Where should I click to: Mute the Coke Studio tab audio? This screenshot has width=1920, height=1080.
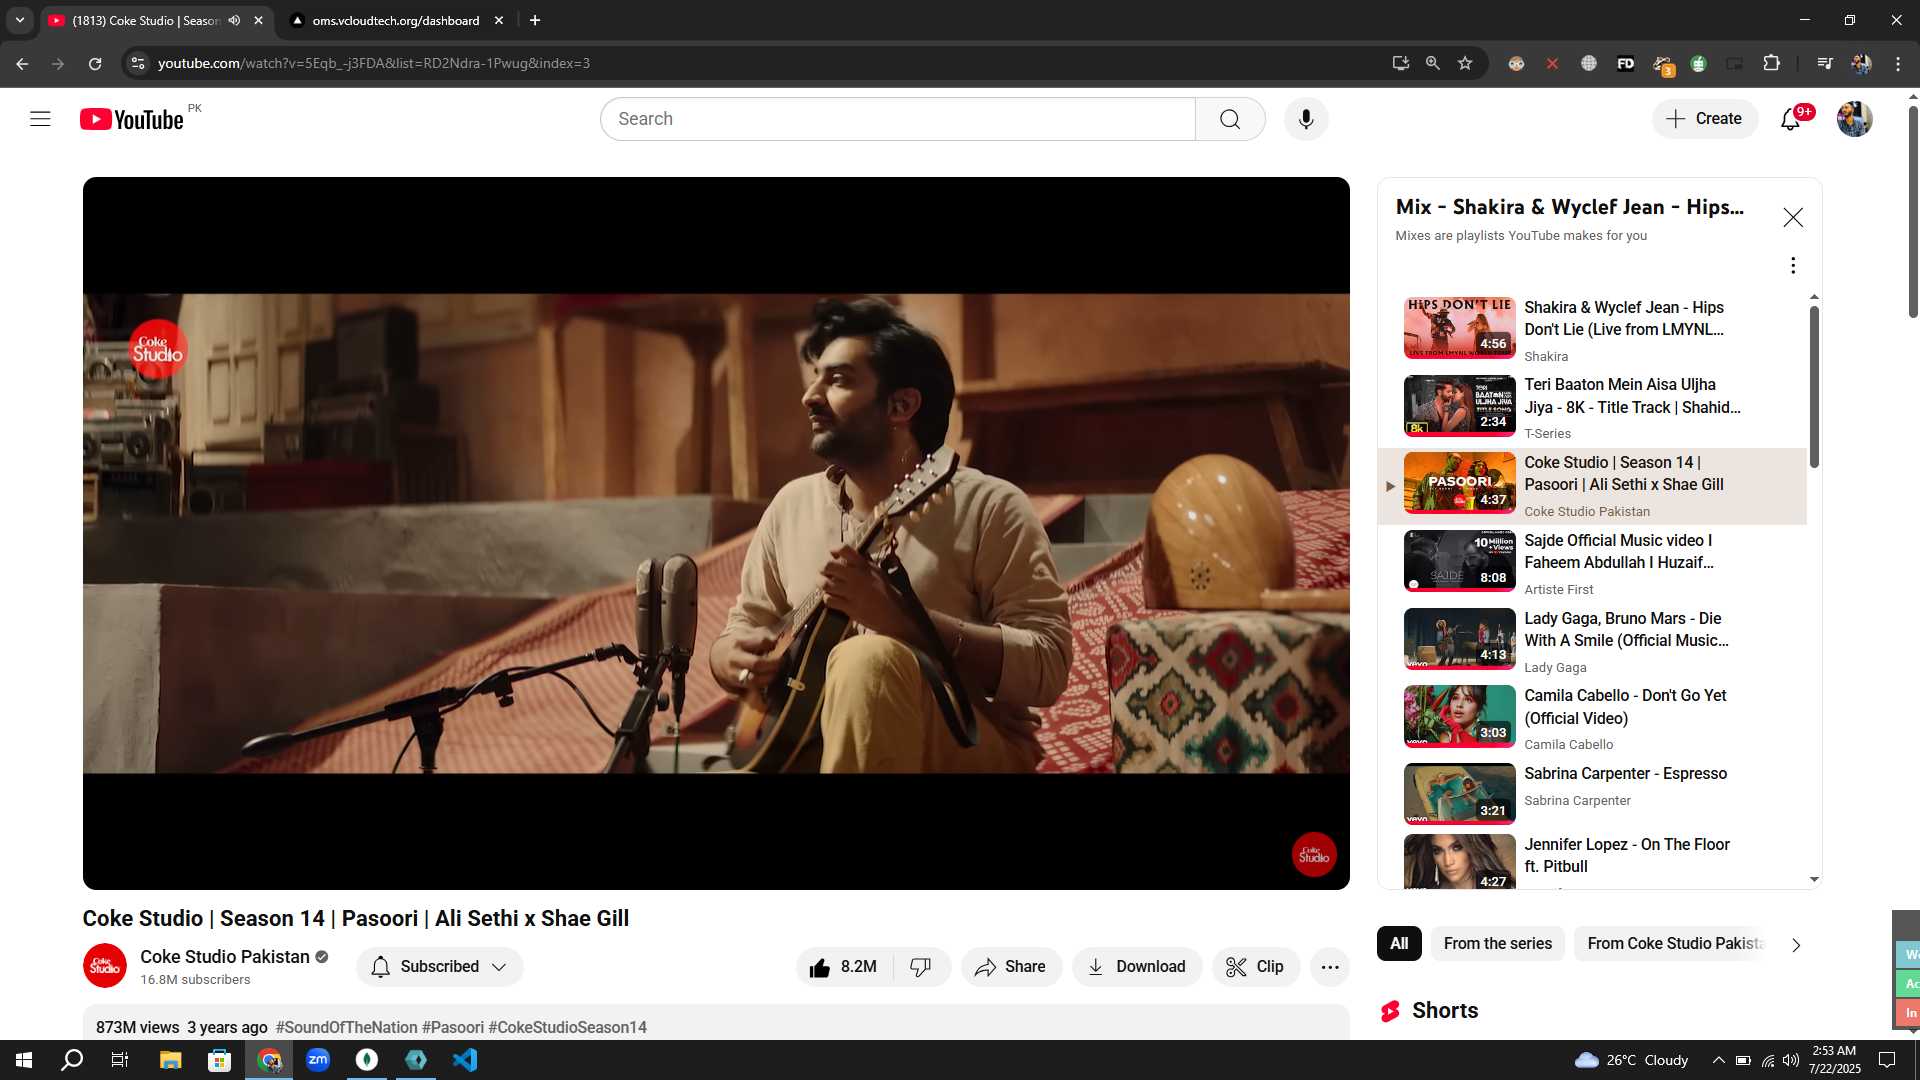click(234, 20)
